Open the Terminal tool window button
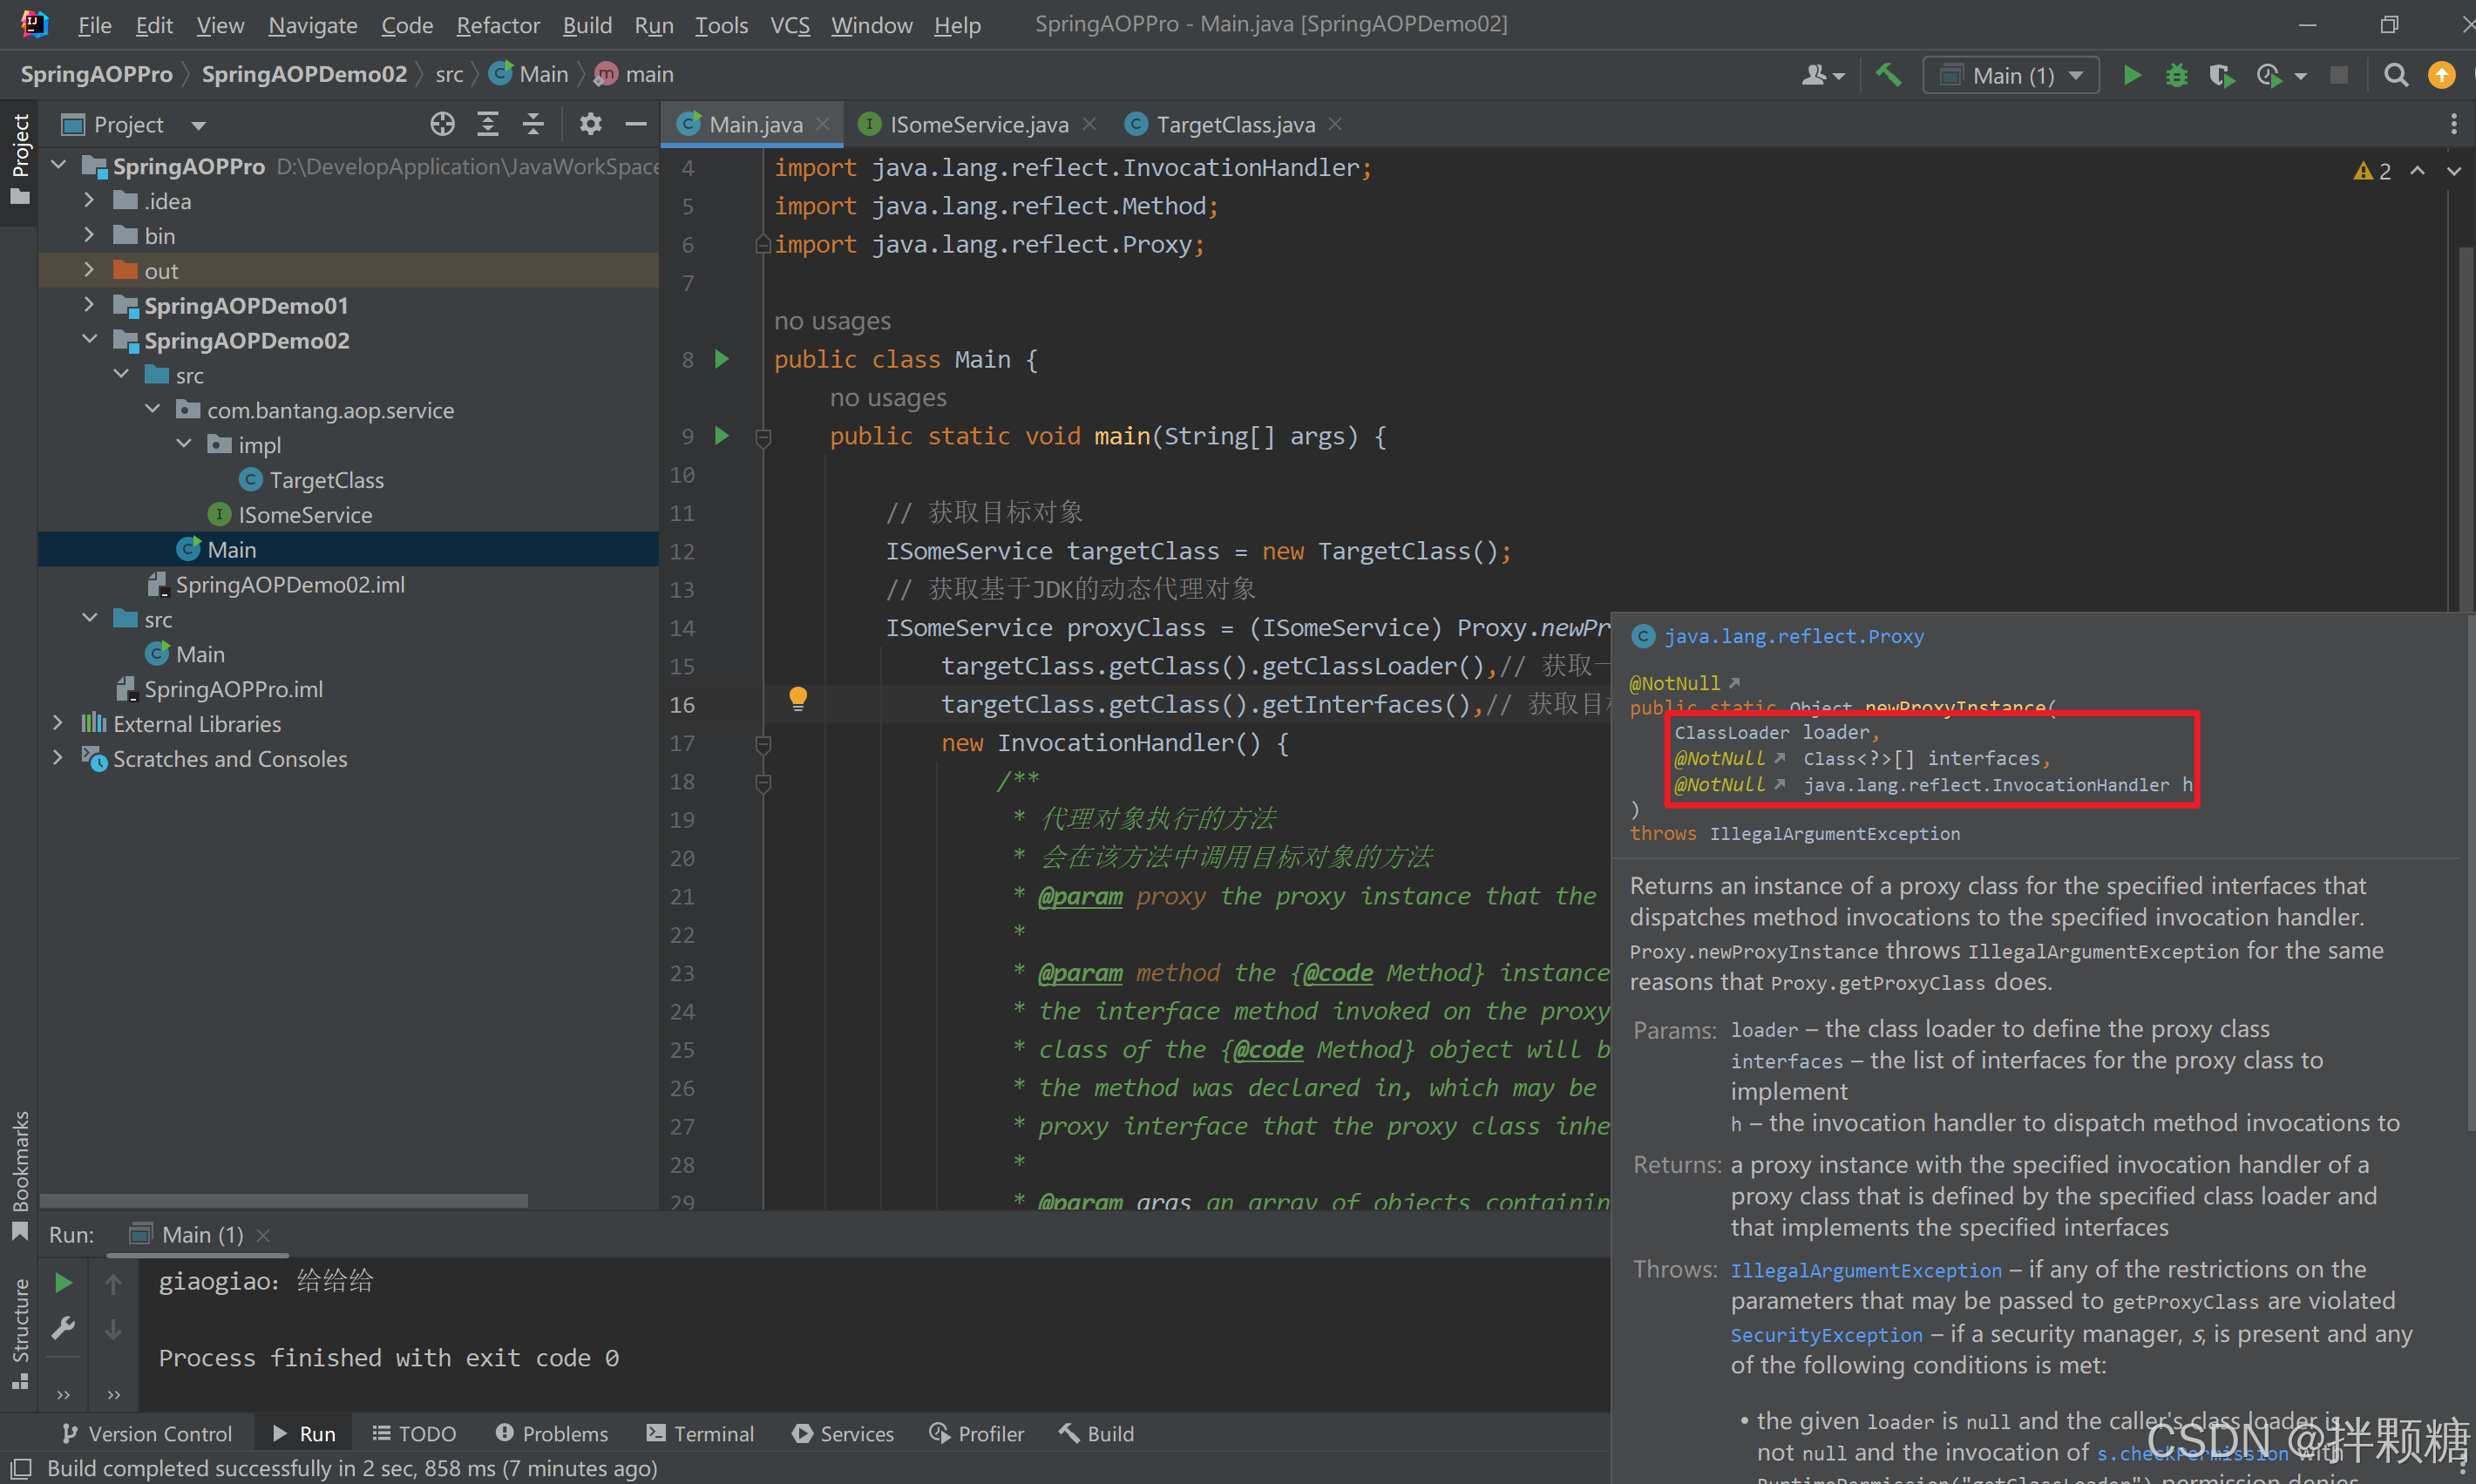This screenshot has height=1484, width=2476. pos(700,1433)
